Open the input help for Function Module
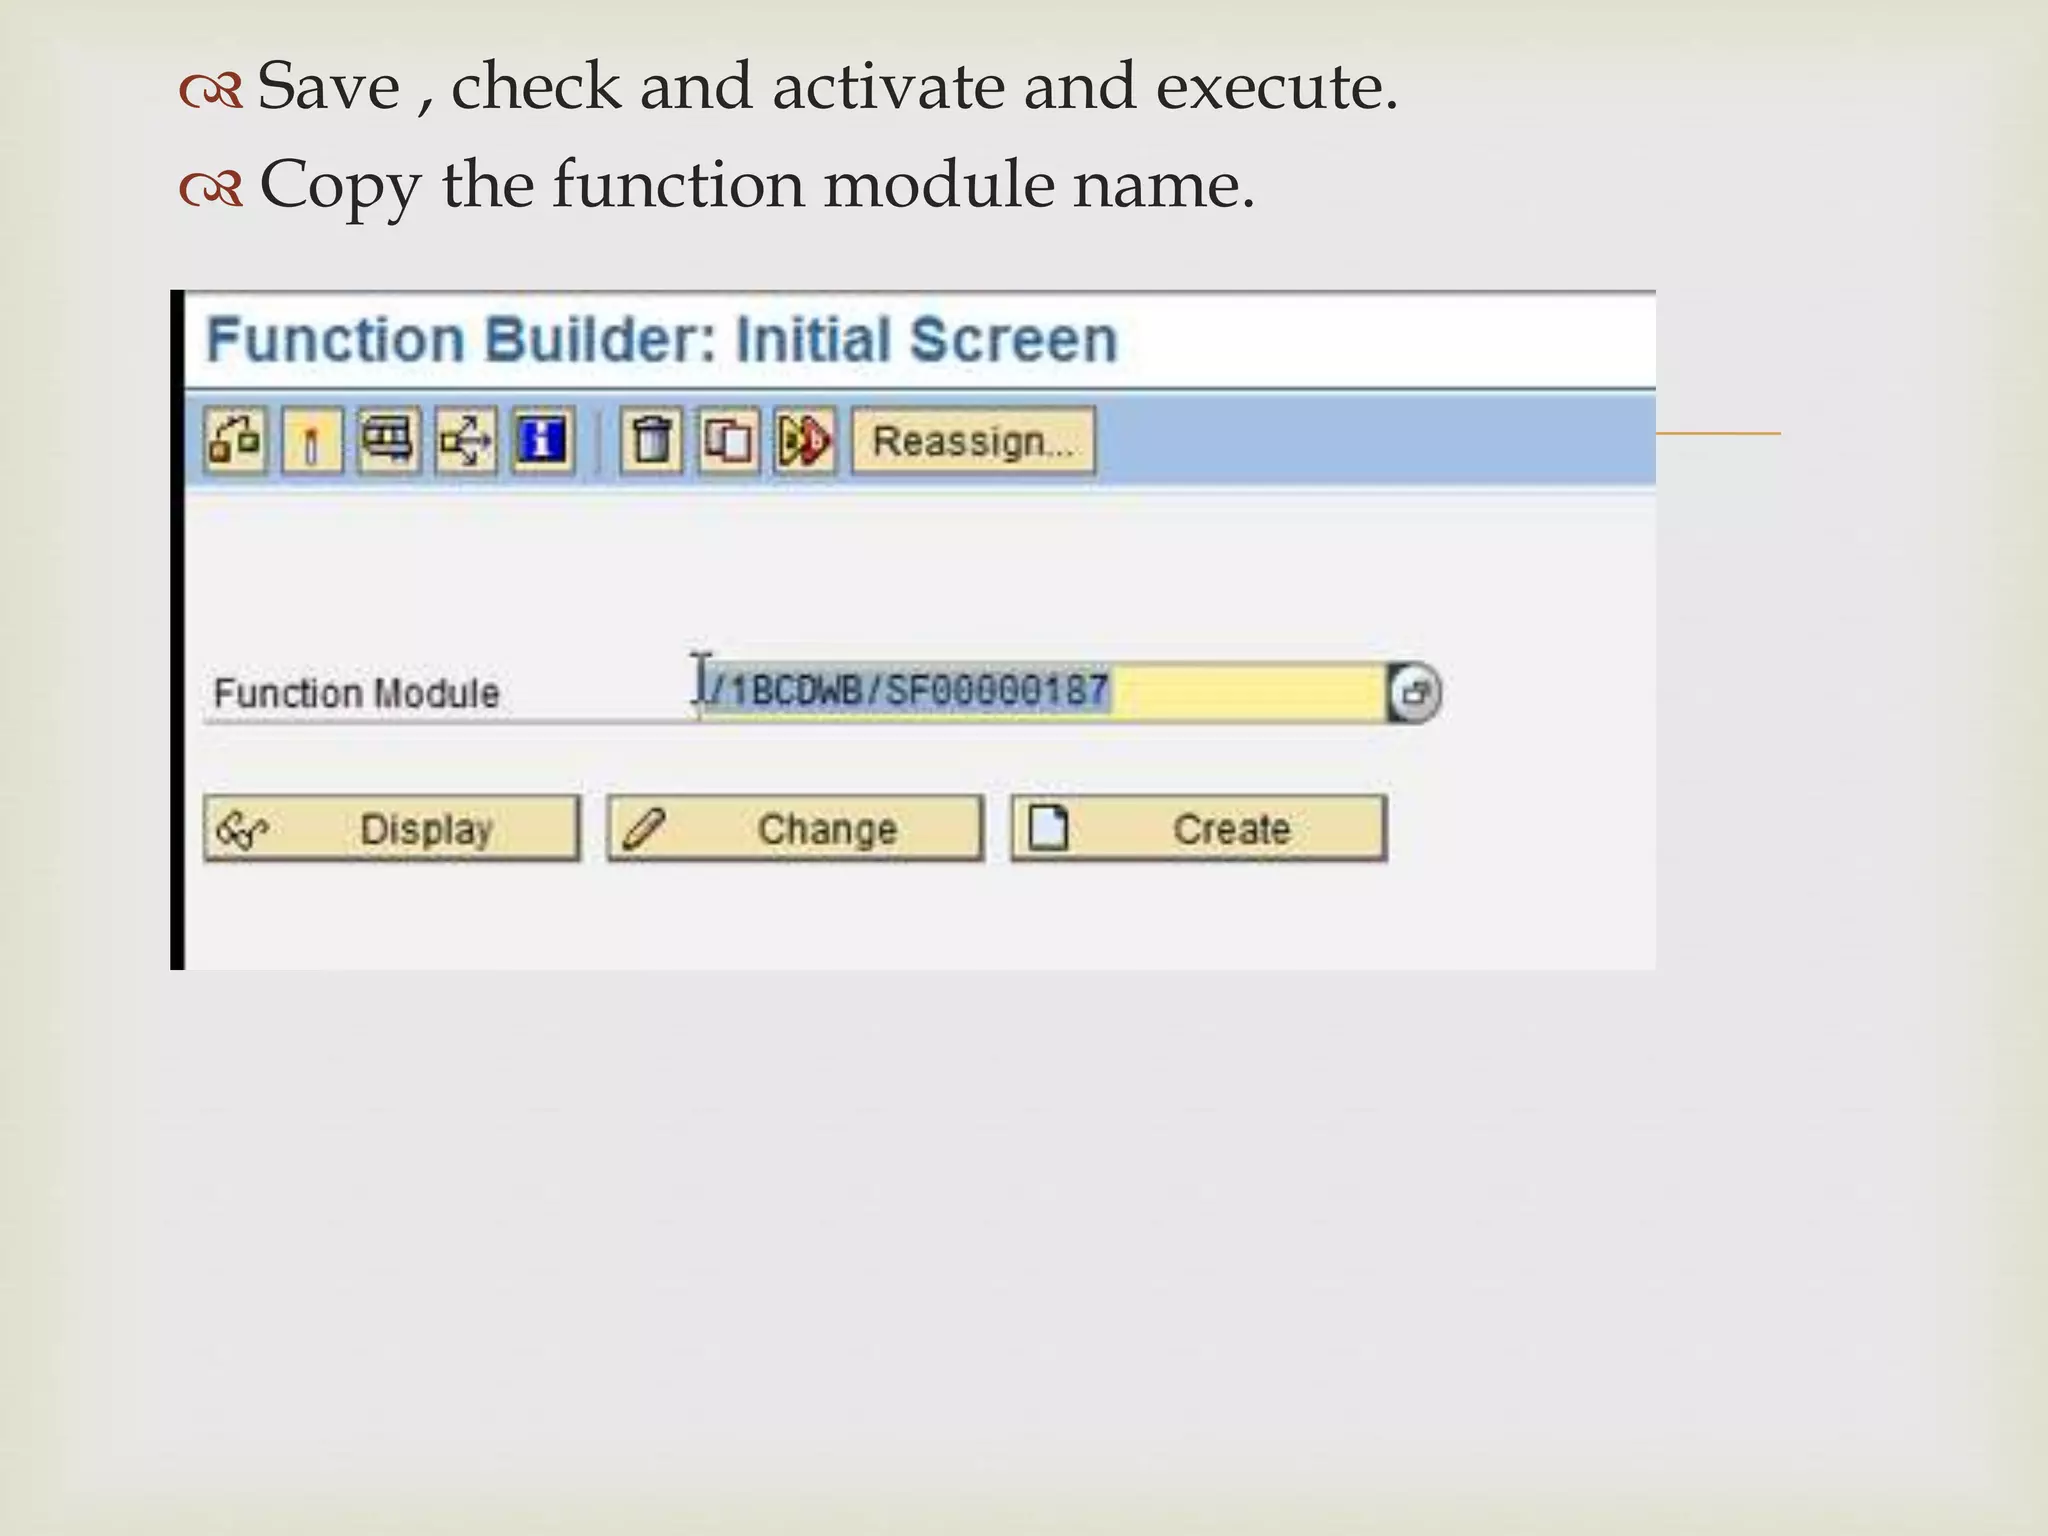Viewport: 2048px width, 1536px height. 1415,692
